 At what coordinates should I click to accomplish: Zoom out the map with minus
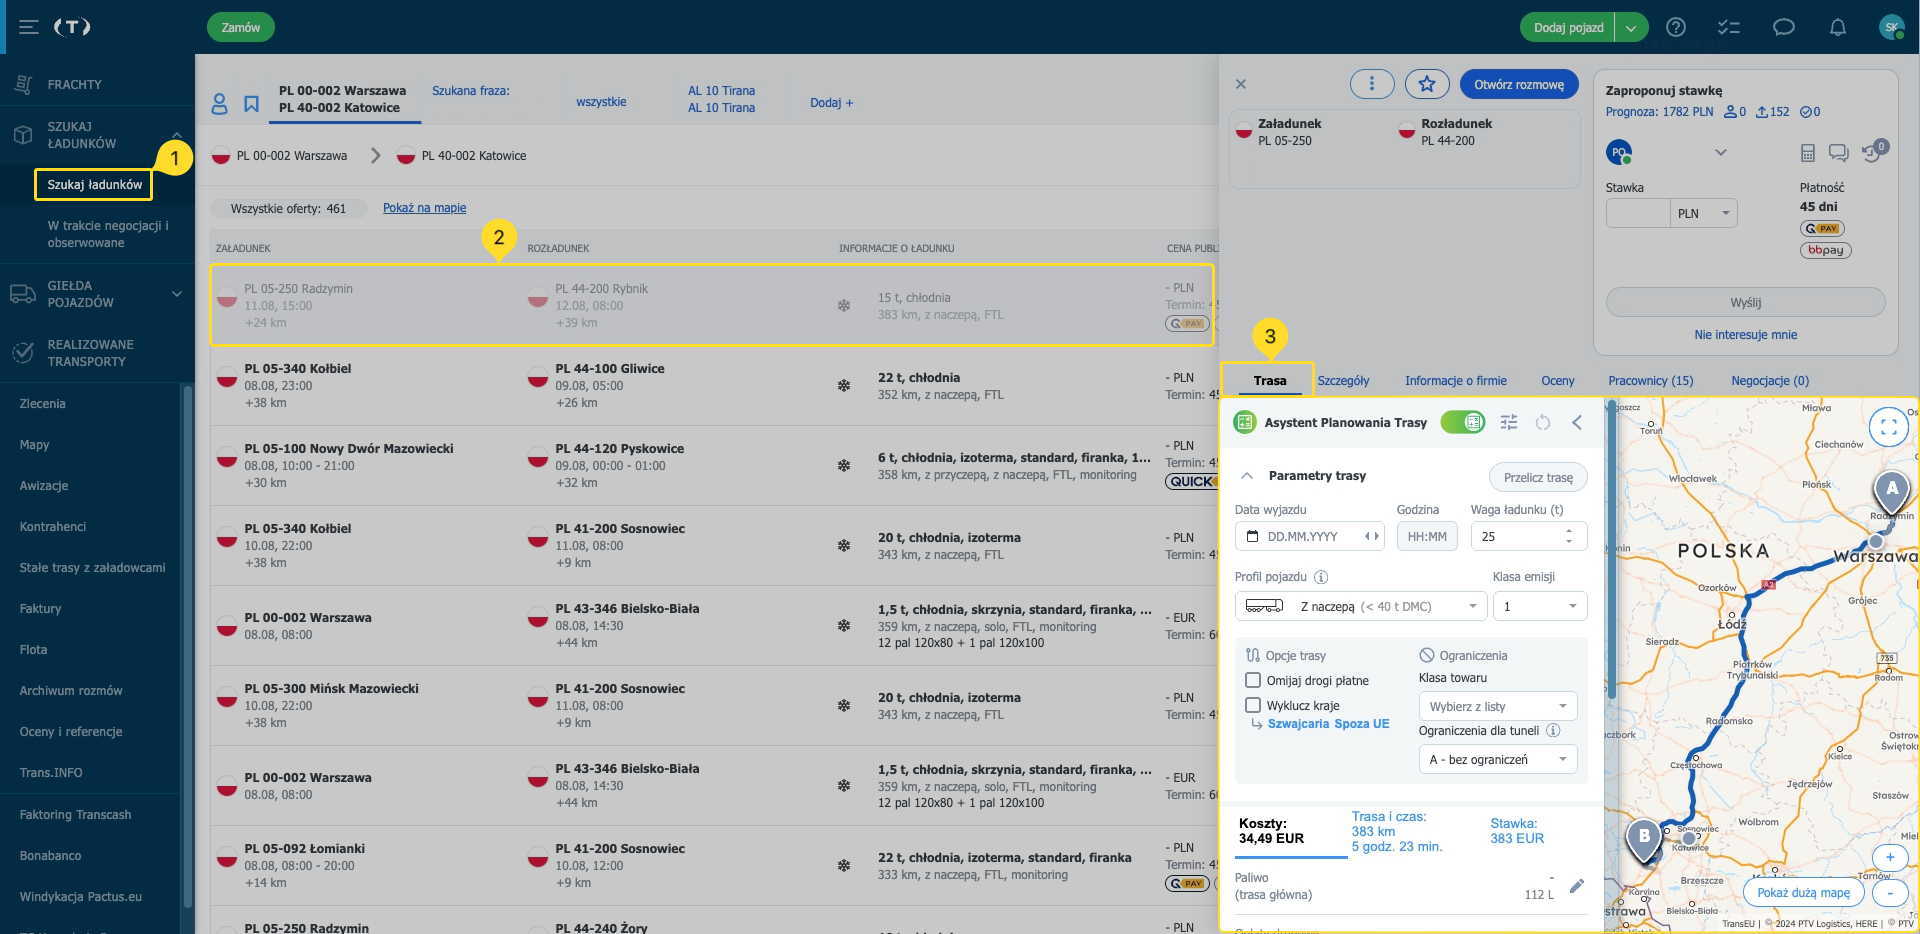pyautogui.click(x=1890, y=893)
